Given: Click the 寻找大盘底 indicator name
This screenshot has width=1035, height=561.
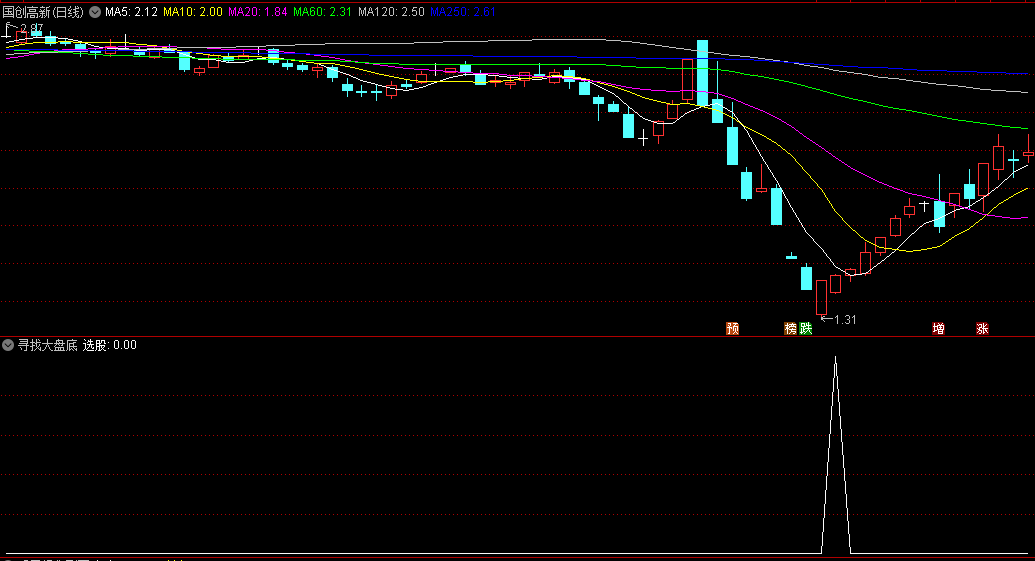Looking at the screenshot, I should [48, 345].
